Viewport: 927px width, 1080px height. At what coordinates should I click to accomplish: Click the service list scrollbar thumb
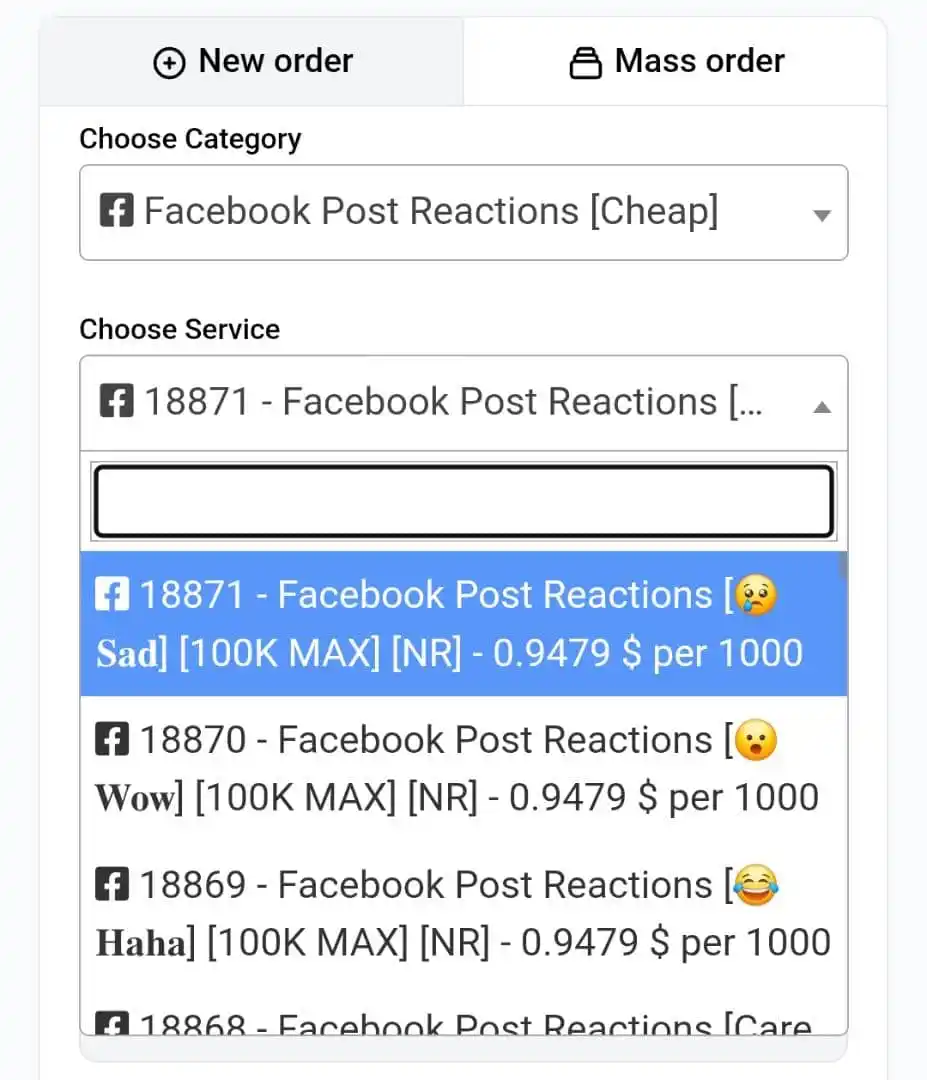(843, 567)
